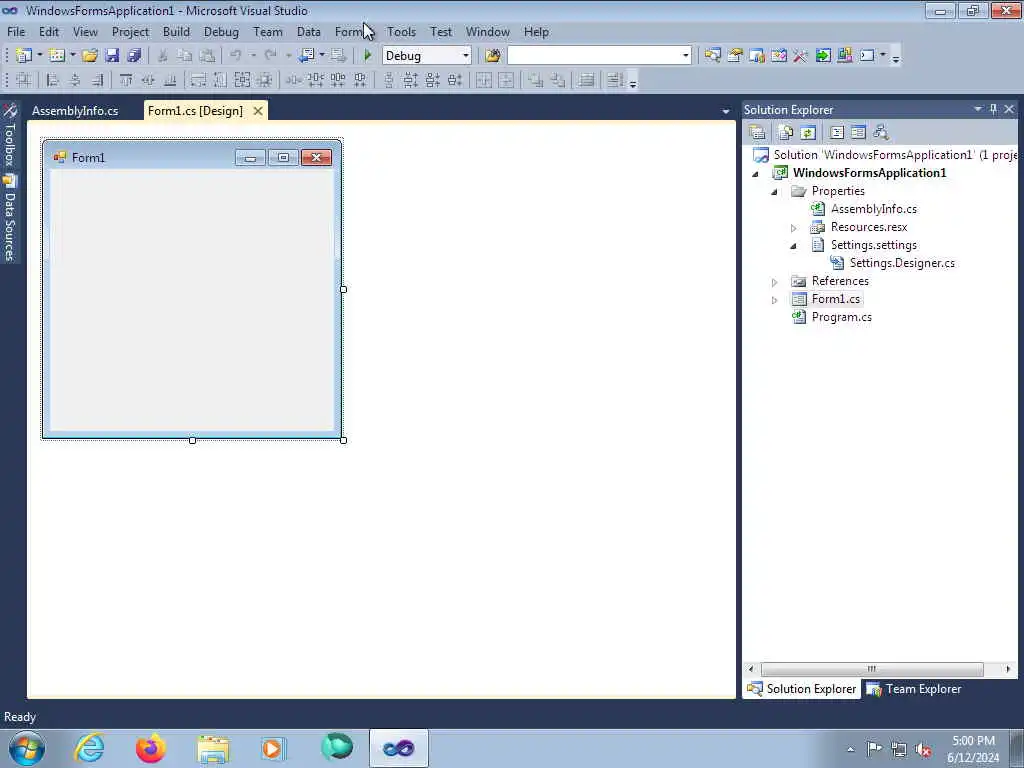Click the Solution Explorer horizontal scrollbar thumb

point(872,669)
